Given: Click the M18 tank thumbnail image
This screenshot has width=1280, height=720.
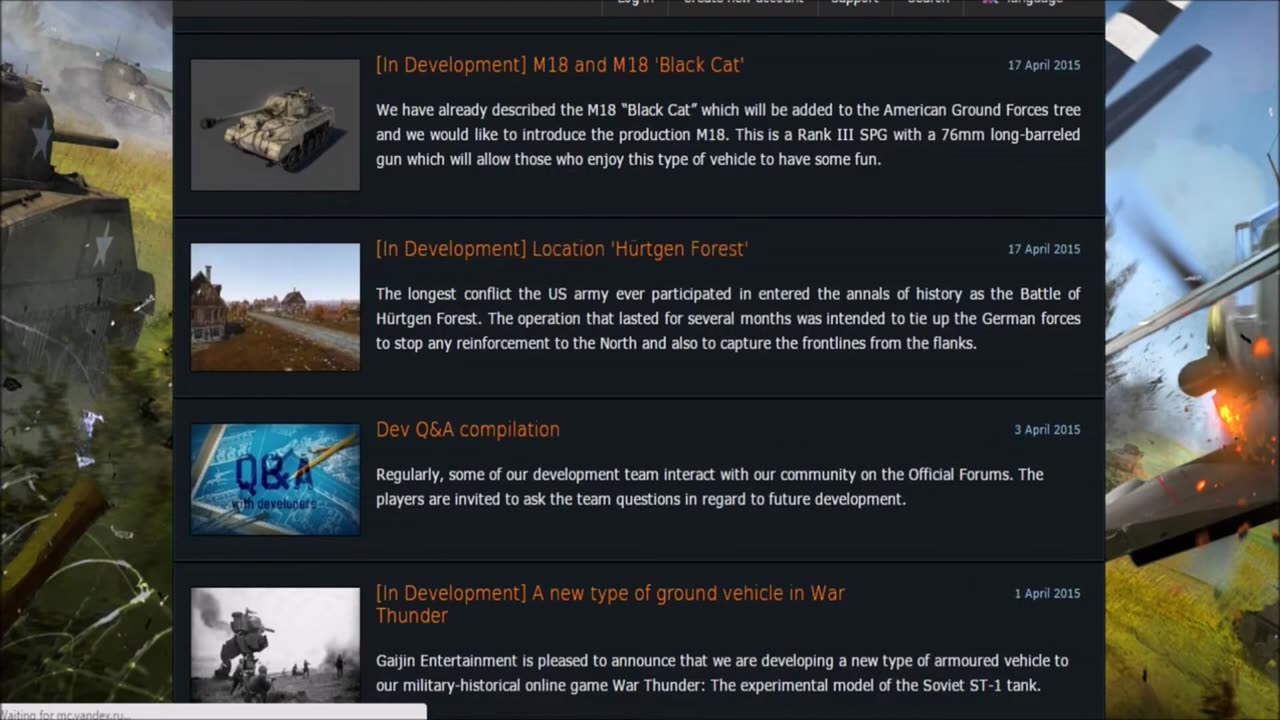Looking at the screenshot, I should coord(275,125).
